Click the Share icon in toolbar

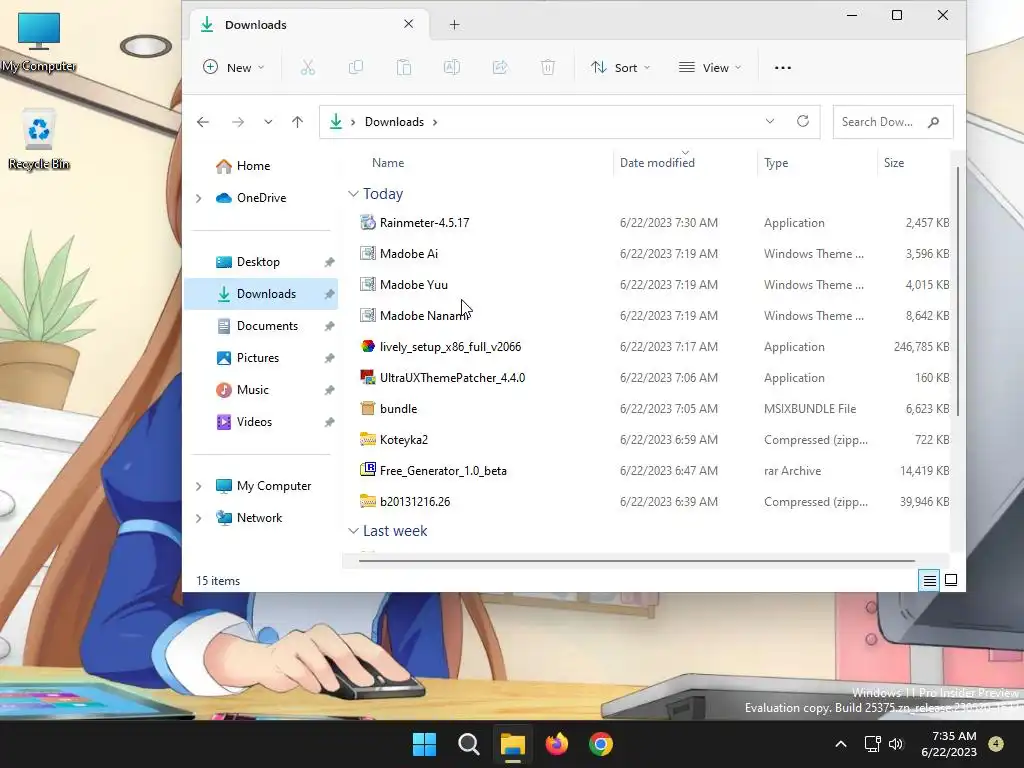tap(500, 67)
